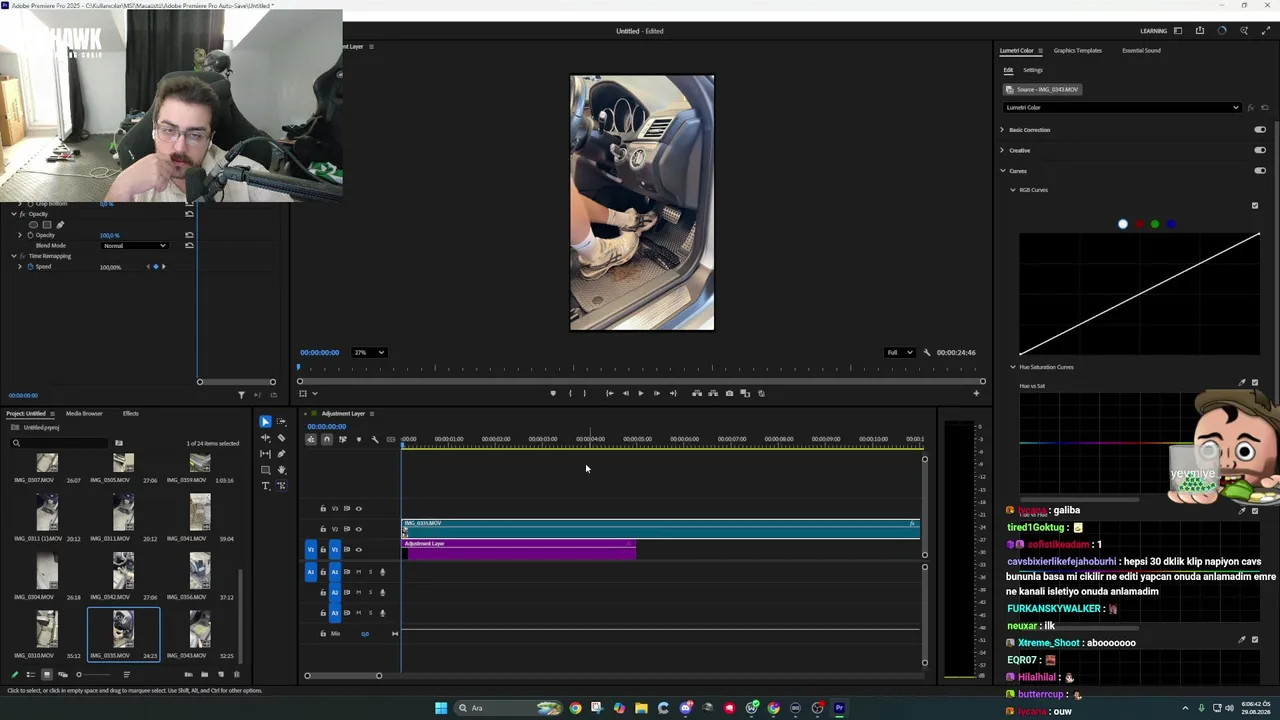The width and height of the screenshot is (1280, 720).
Task: Select the Rectangle tool
Action: [265, 470]
